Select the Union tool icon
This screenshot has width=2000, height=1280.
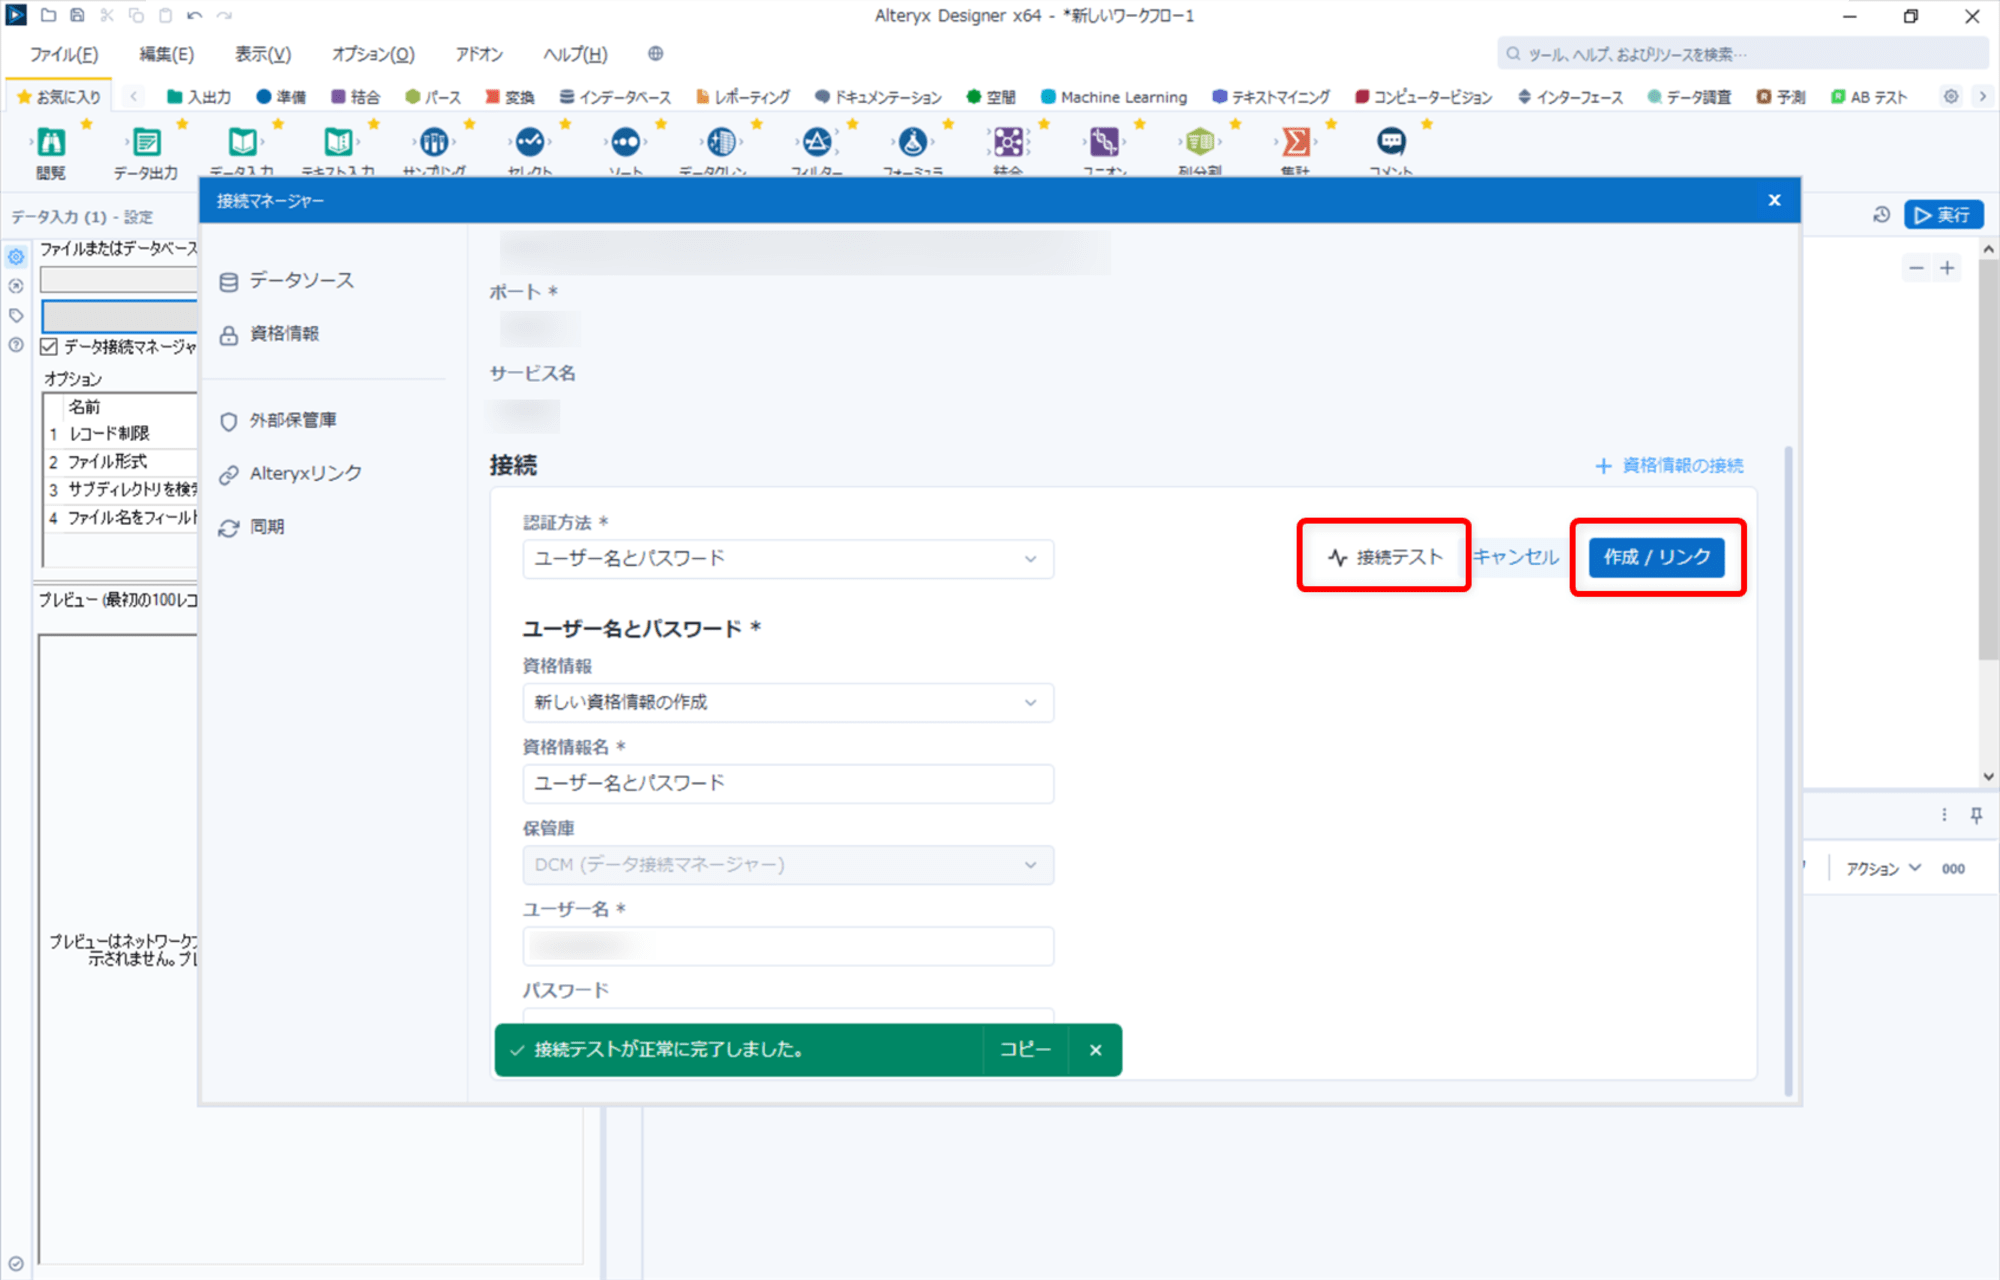pyautogui.click(x=1104, y=142)
